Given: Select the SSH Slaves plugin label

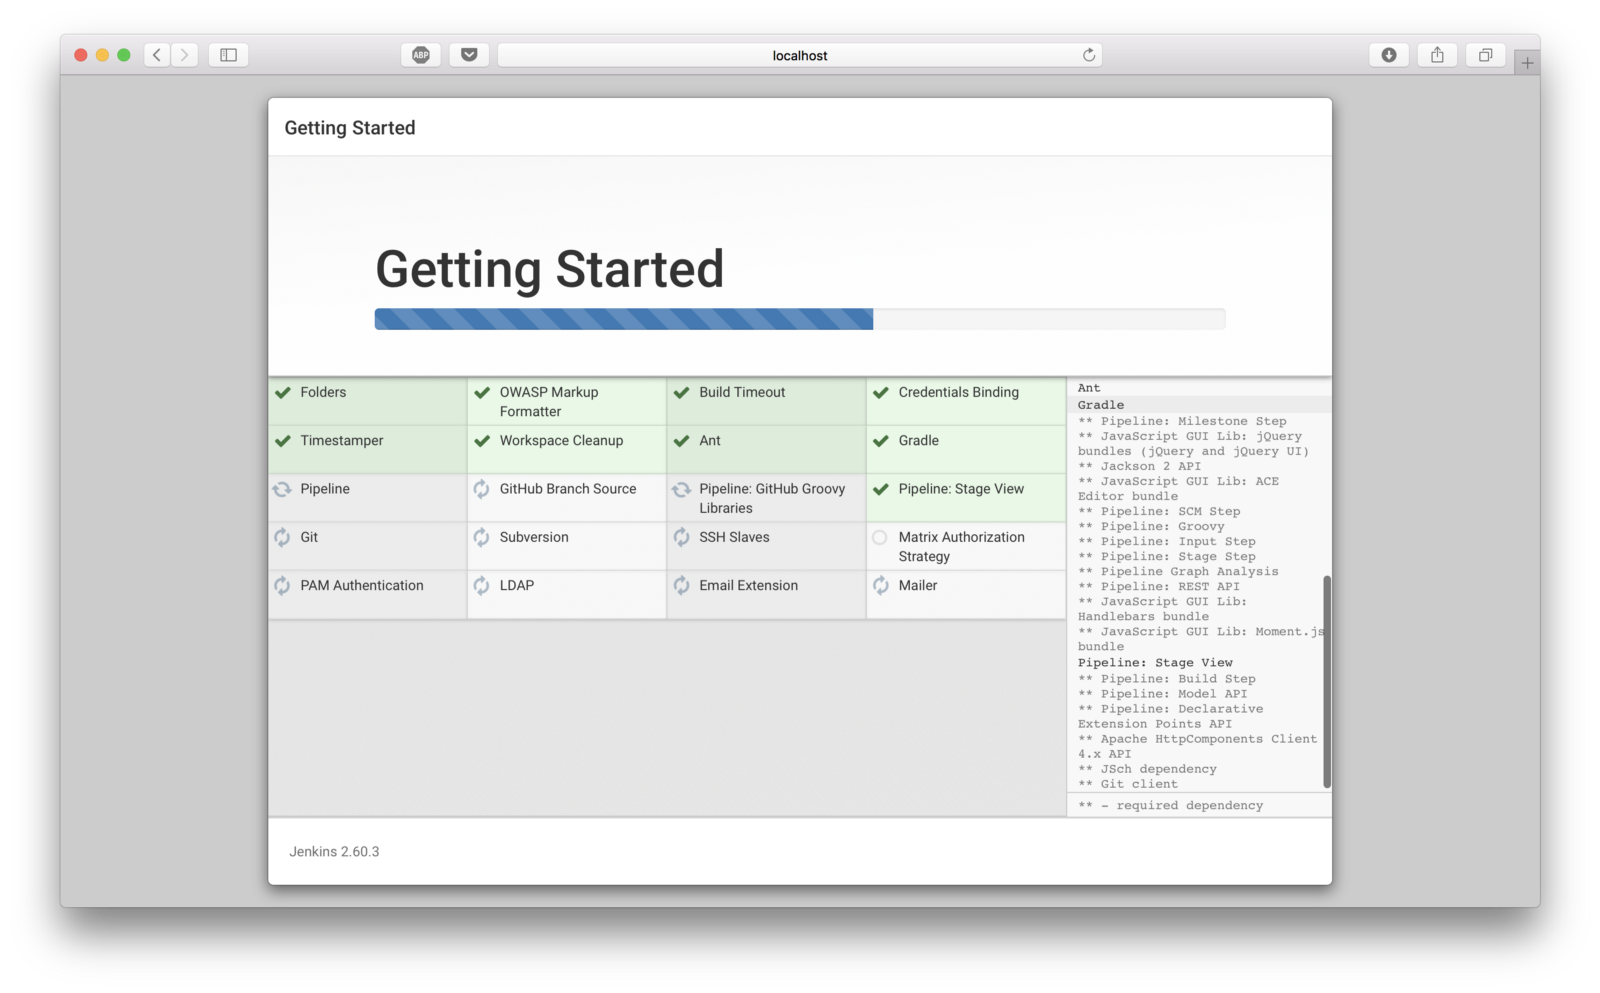Looking at the screenshot, I should pos(734,537).
